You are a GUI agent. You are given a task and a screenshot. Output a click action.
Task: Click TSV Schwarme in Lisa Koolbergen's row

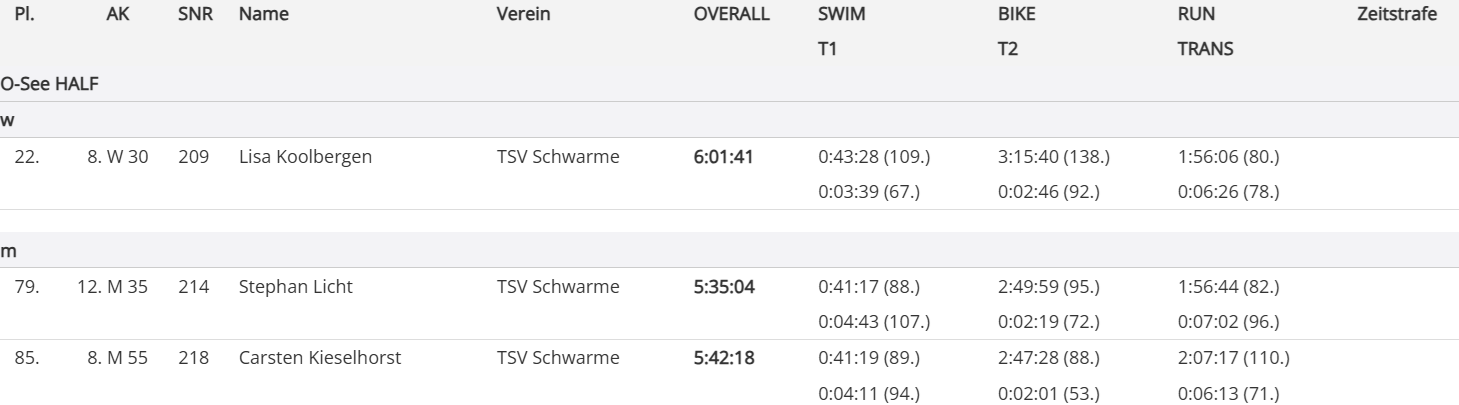[x=557, y=157]
